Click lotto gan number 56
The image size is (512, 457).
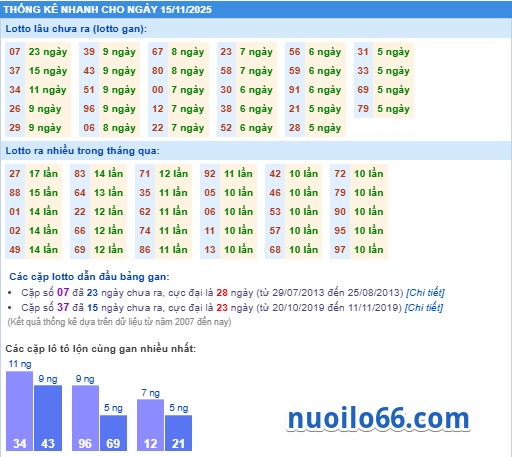pos(295,52)
